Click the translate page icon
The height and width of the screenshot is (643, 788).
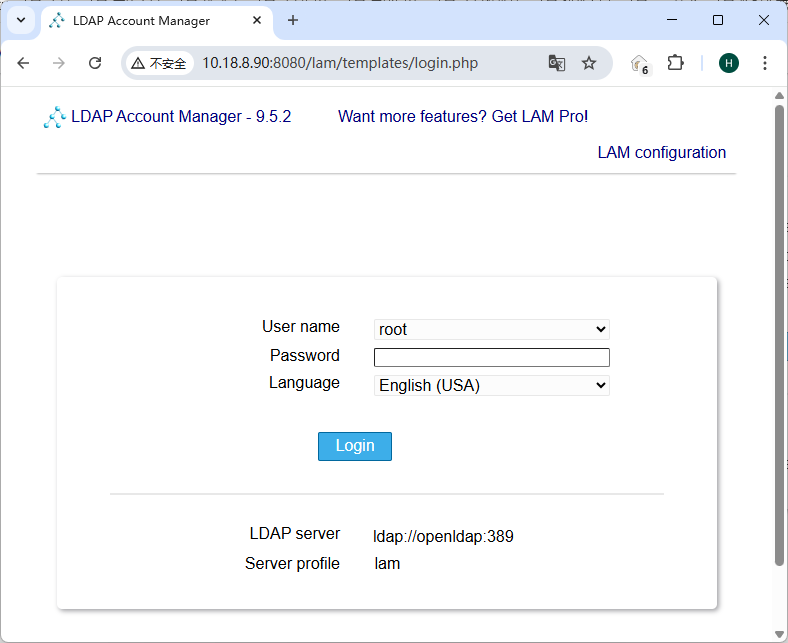(x=556, y=63)
